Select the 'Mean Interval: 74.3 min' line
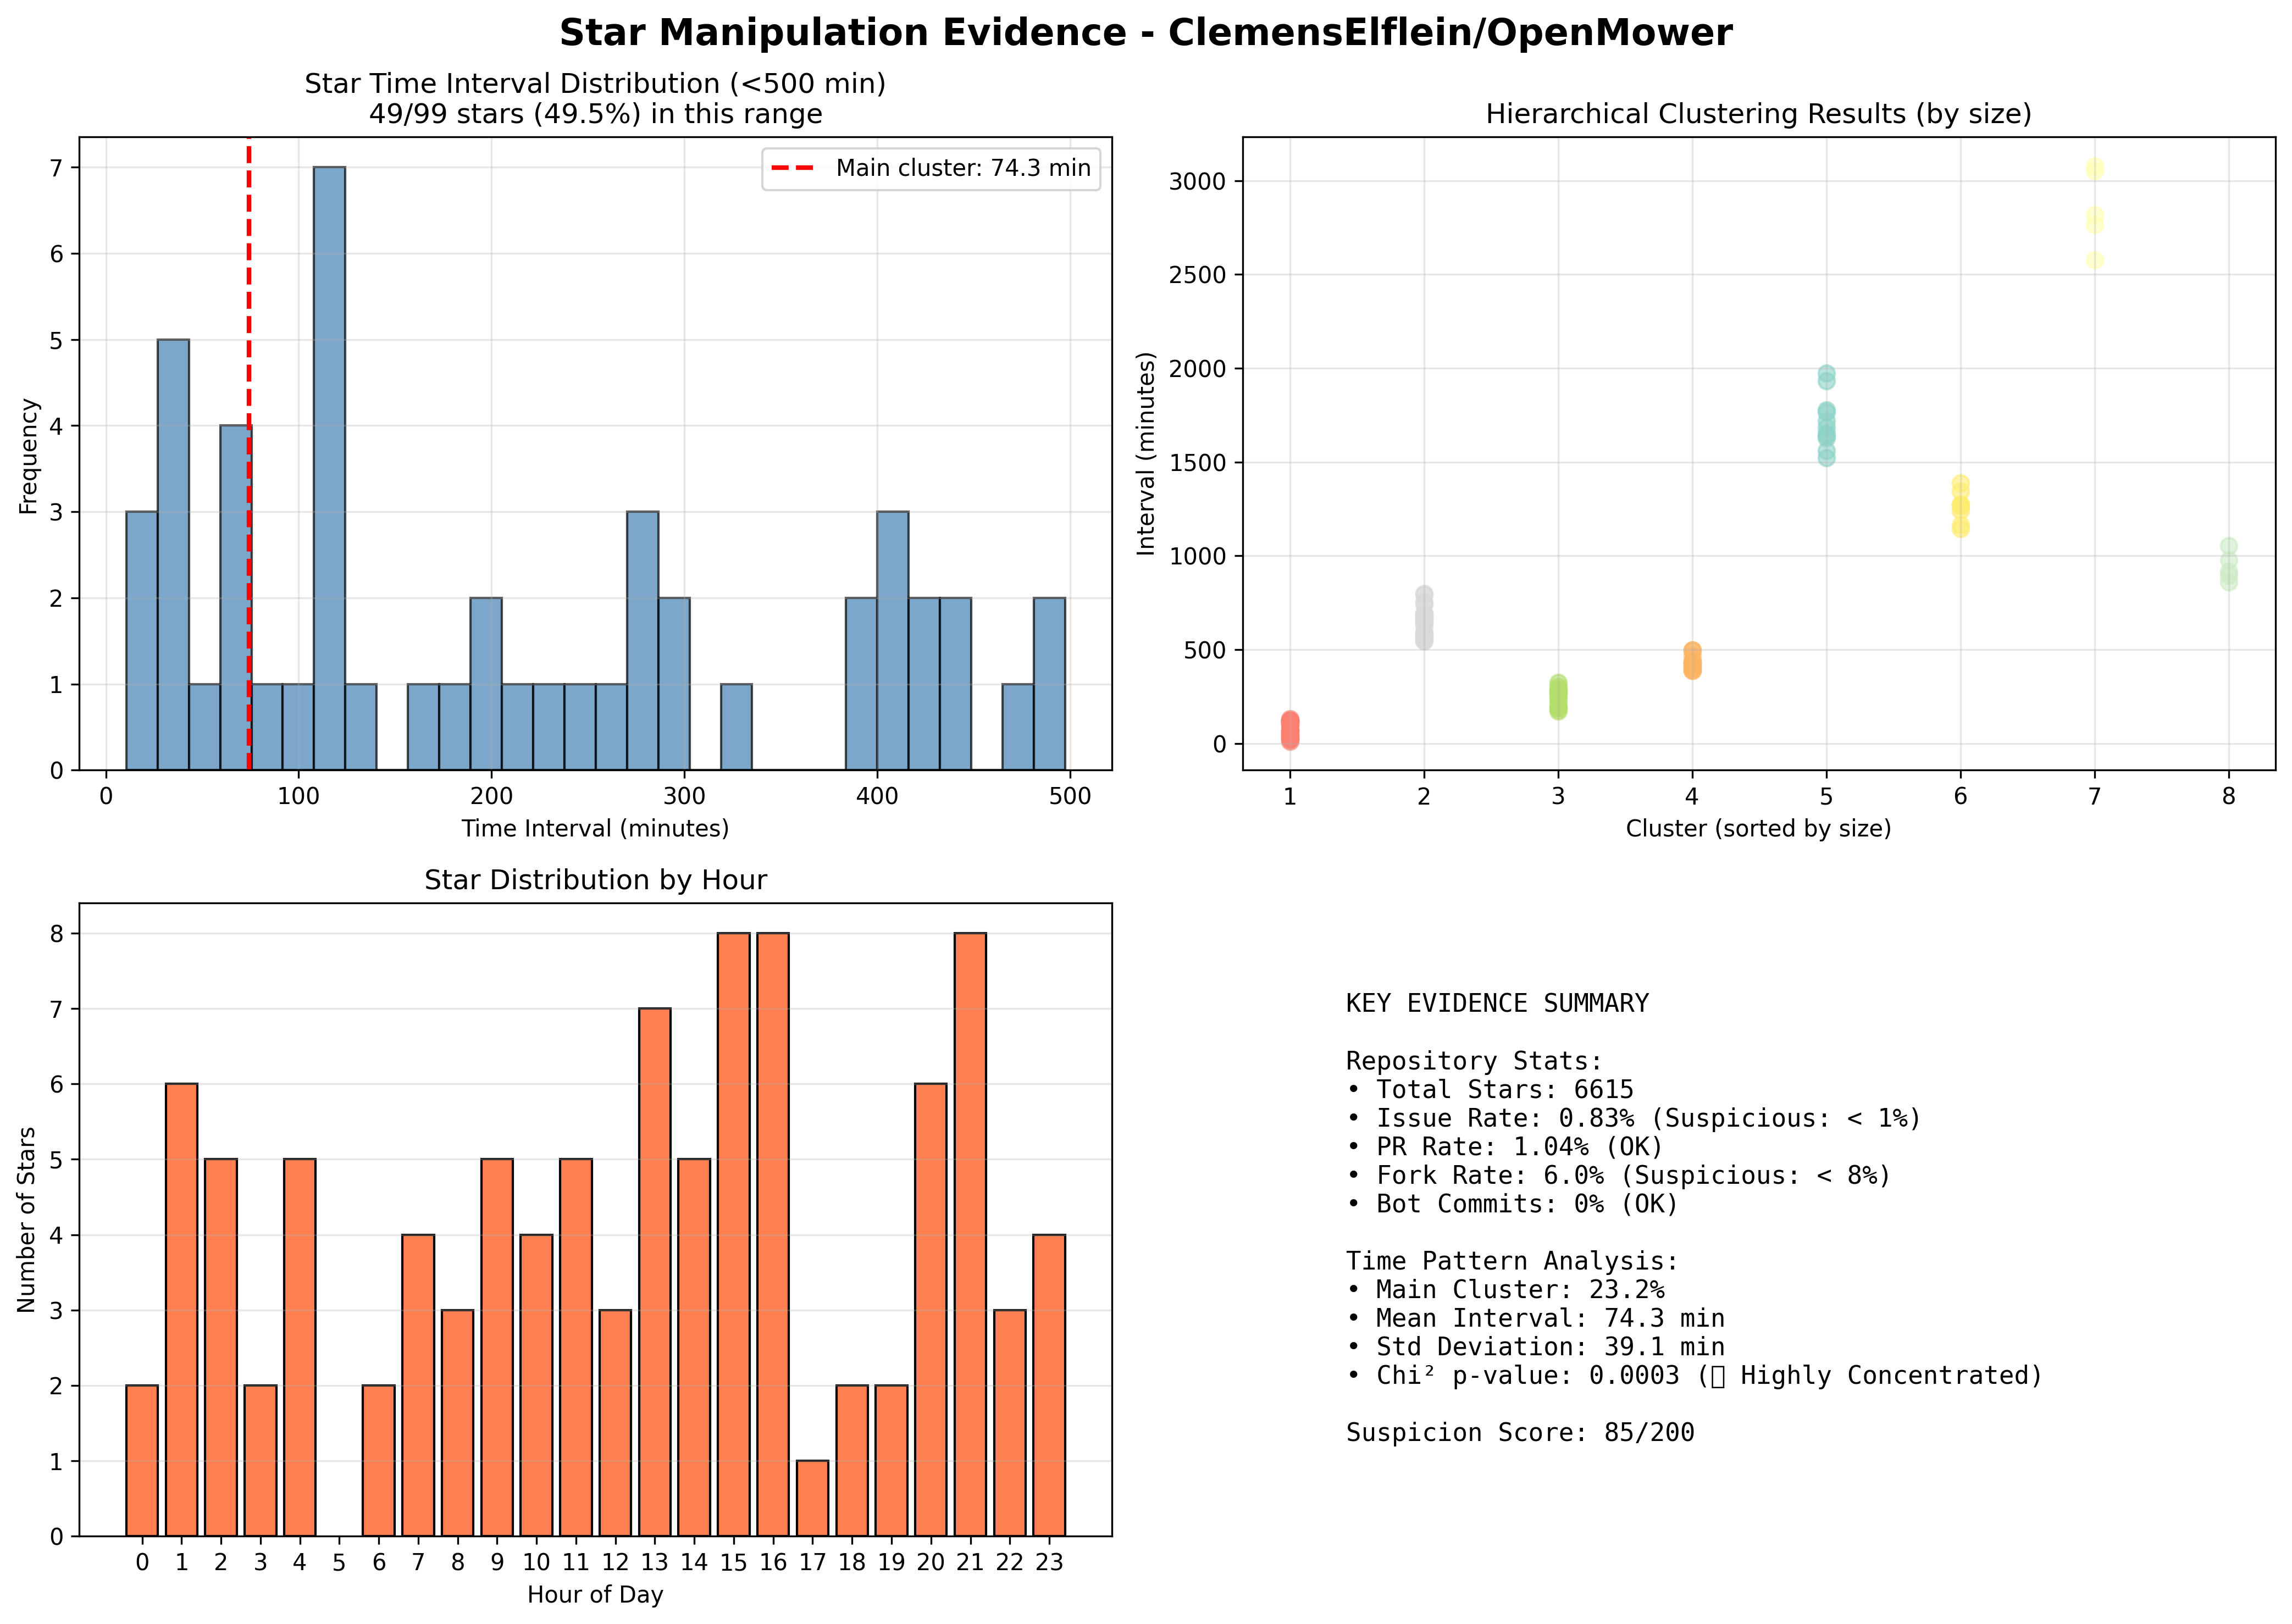 coord(1535,1319)
